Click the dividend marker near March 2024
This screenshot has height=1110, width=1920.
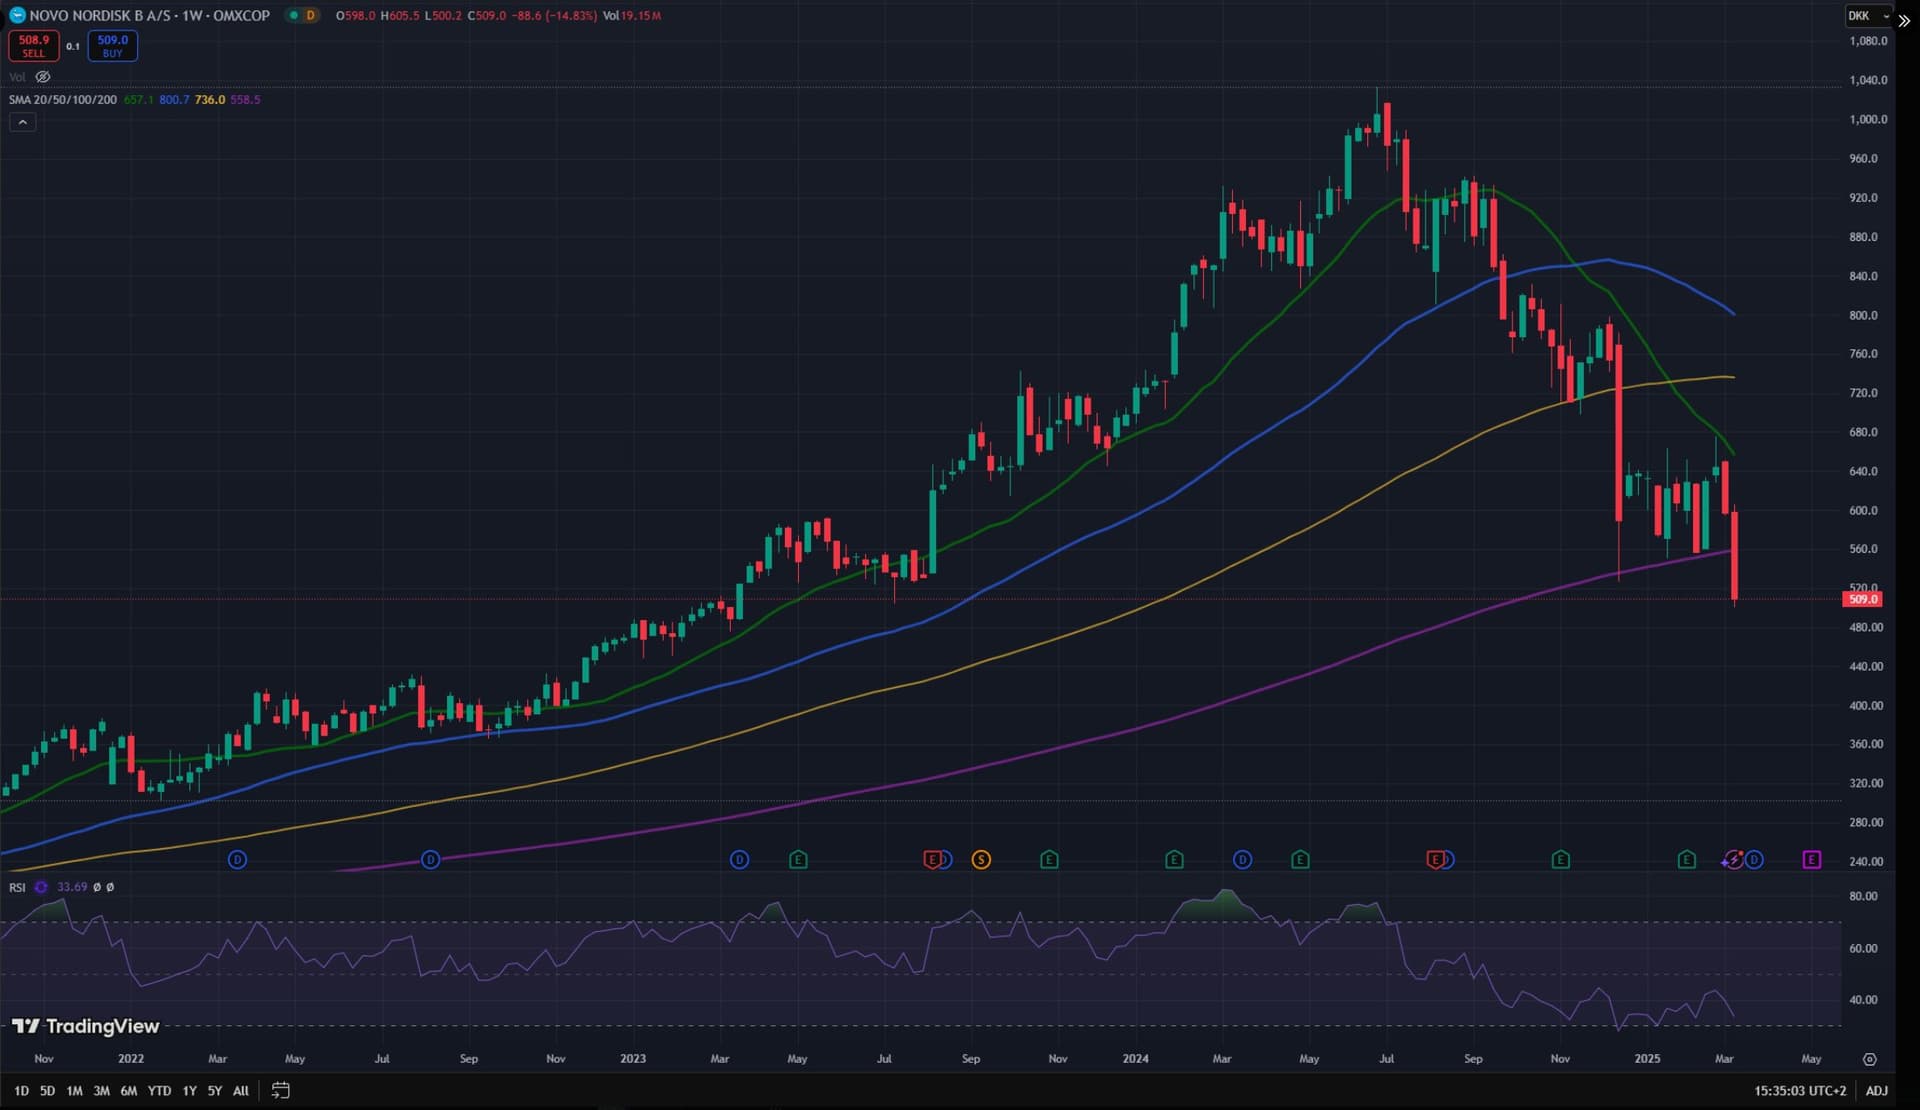click(x=1242, y=860)
